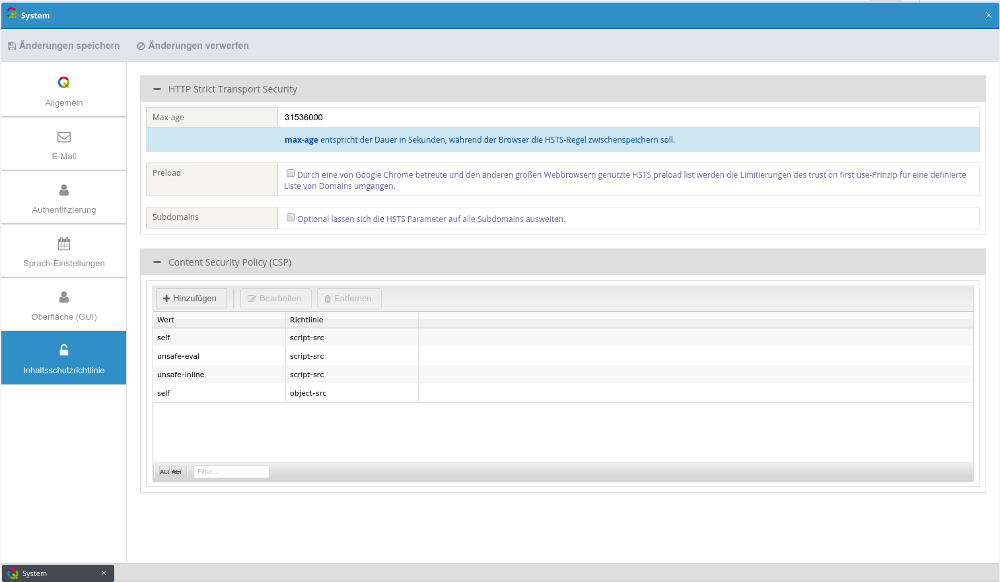Open the Authentifizierung section
Screen dimensions: 1000x582
(63, 198)
